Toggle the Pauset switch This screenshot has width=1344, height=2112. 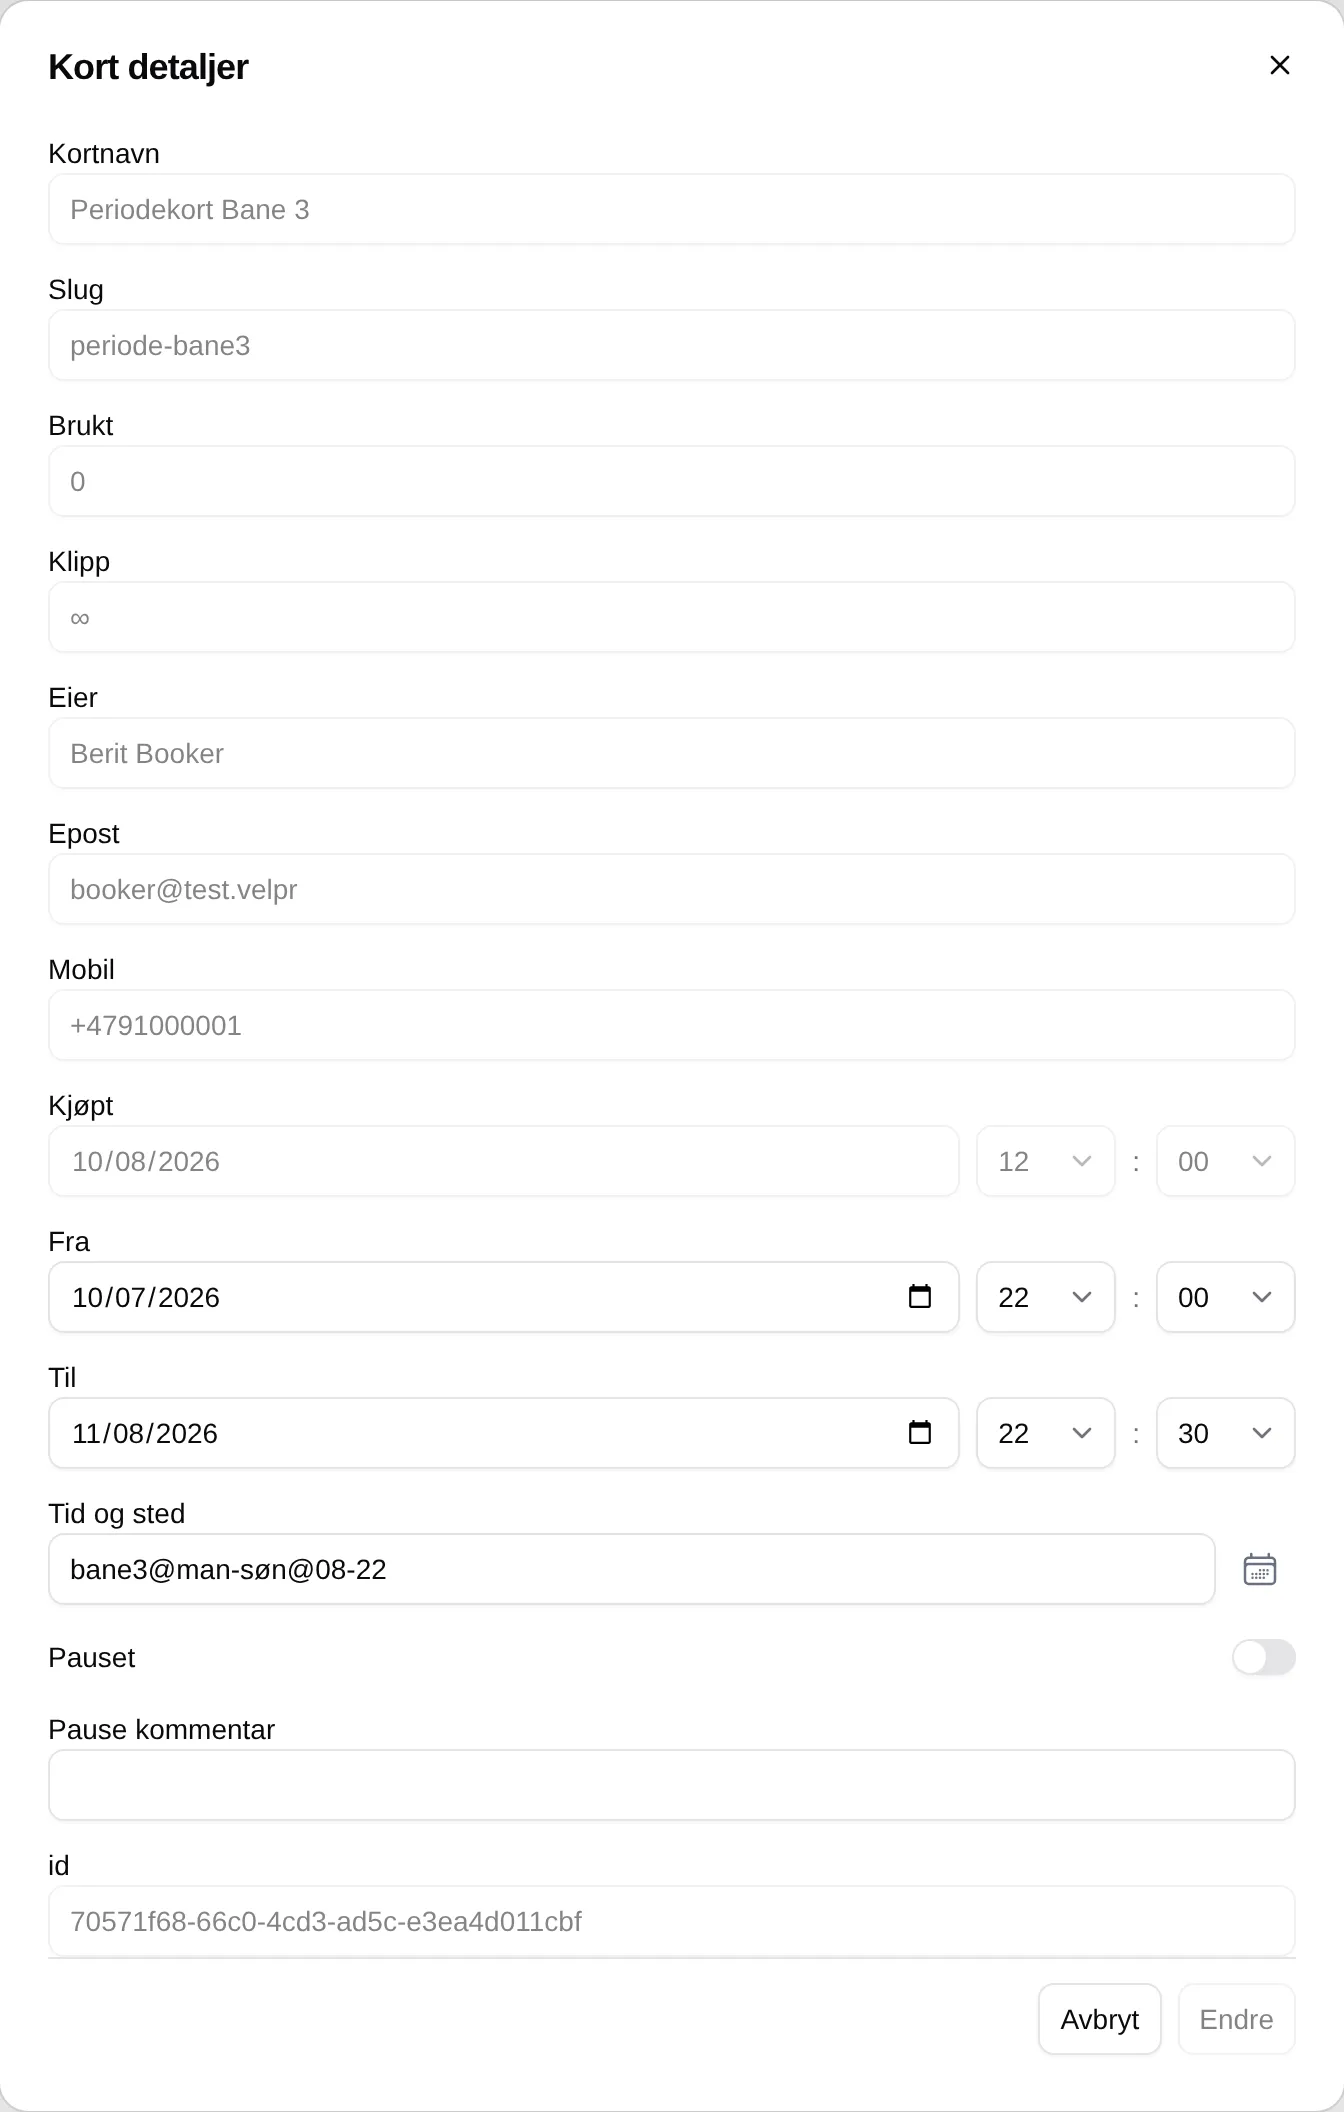[x=1263, y=1657]
